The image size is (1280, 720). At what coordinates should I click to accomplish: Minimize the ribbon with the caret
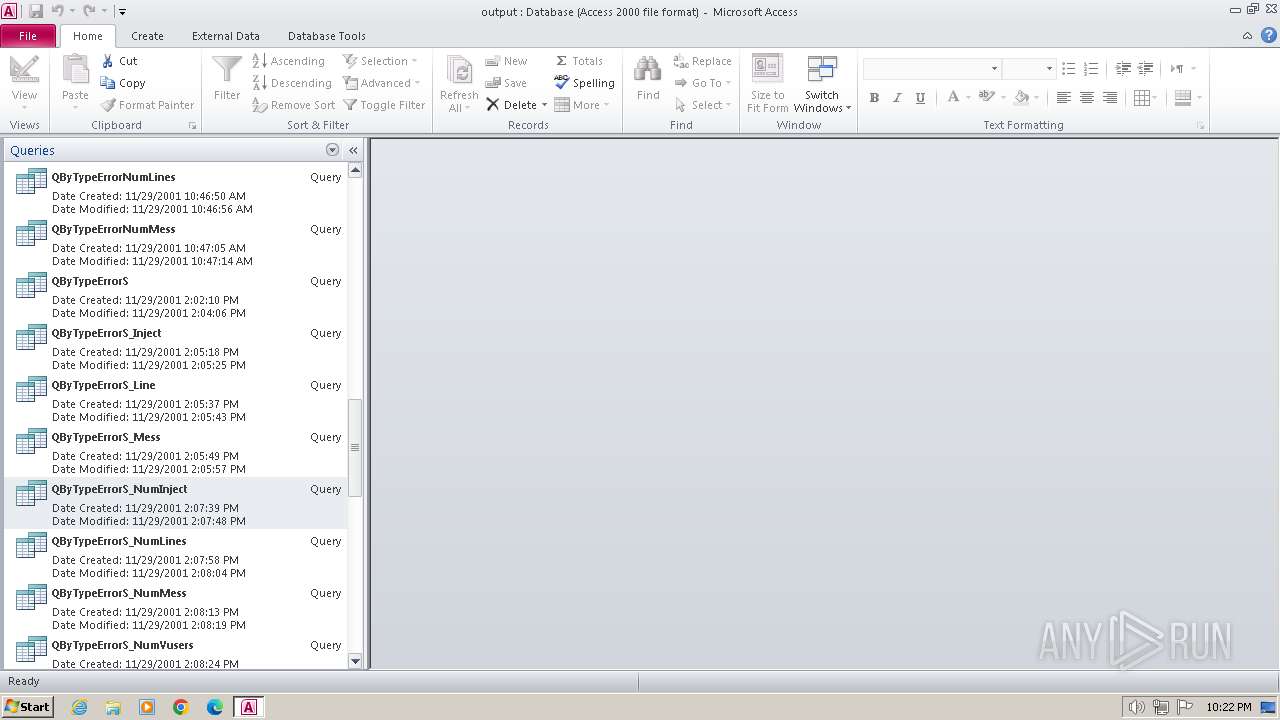(x=1247, y=36)
